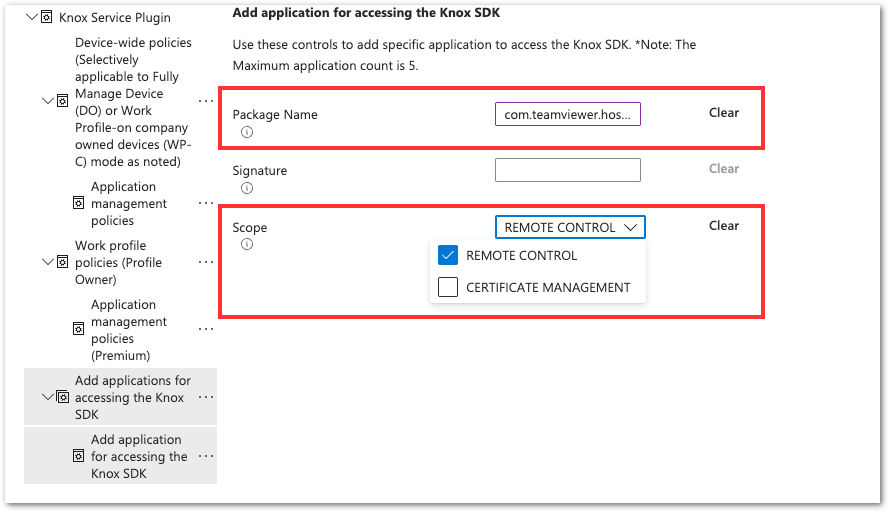Click the first Application management policies icon

point(79,203)
